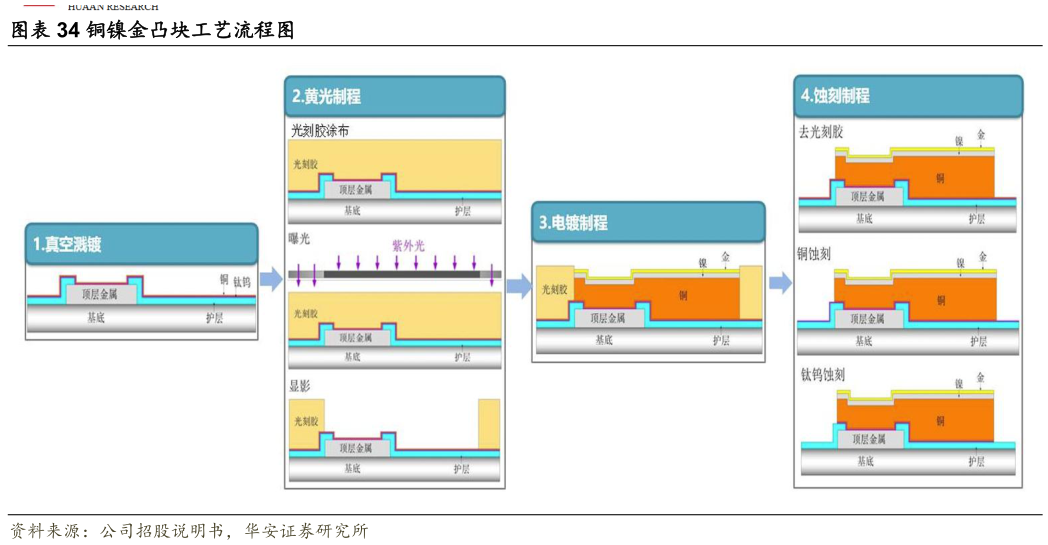
Task: Click 光刻胶 in the 电镀制程 diagram
Action: click(x=554, y=290)
